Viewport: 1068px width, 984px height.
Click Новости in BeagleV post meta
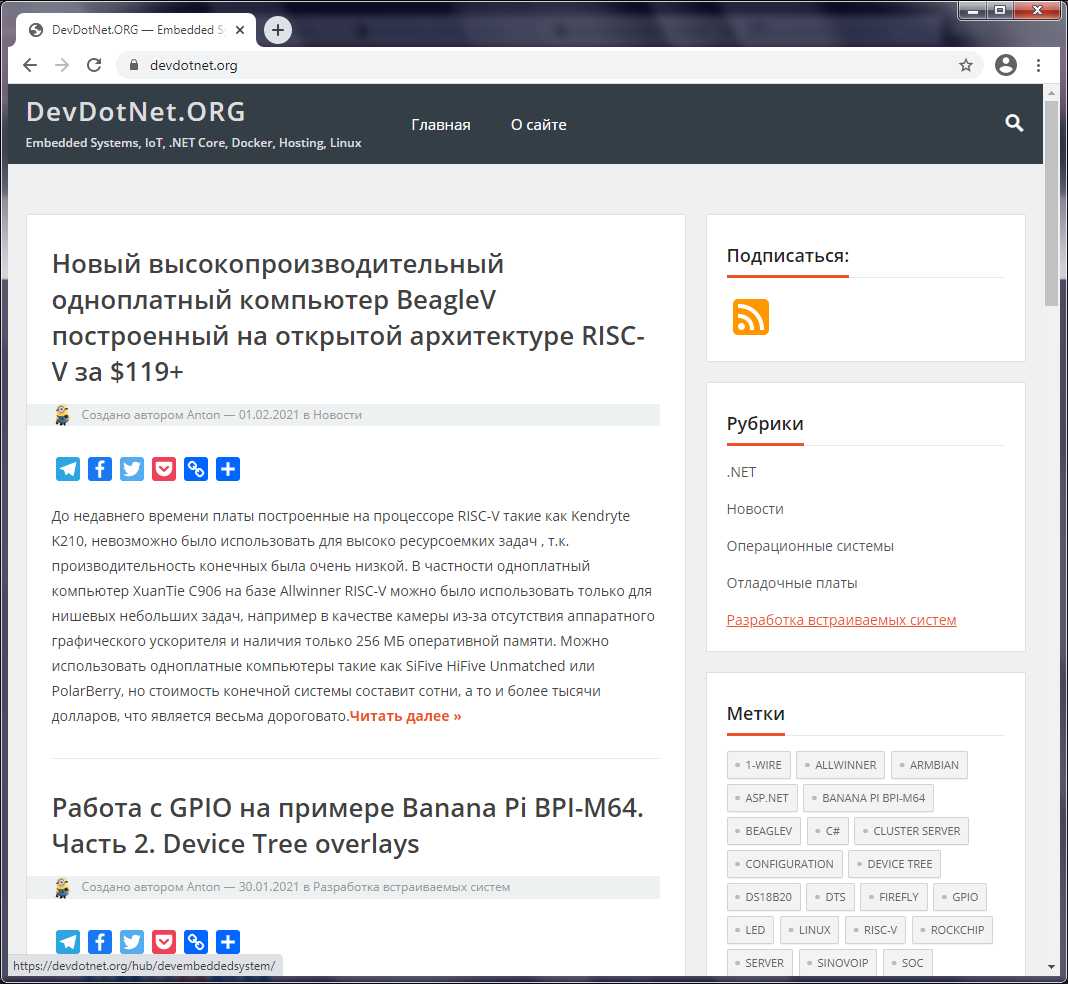pyautogui.click(x=337, y=415)
